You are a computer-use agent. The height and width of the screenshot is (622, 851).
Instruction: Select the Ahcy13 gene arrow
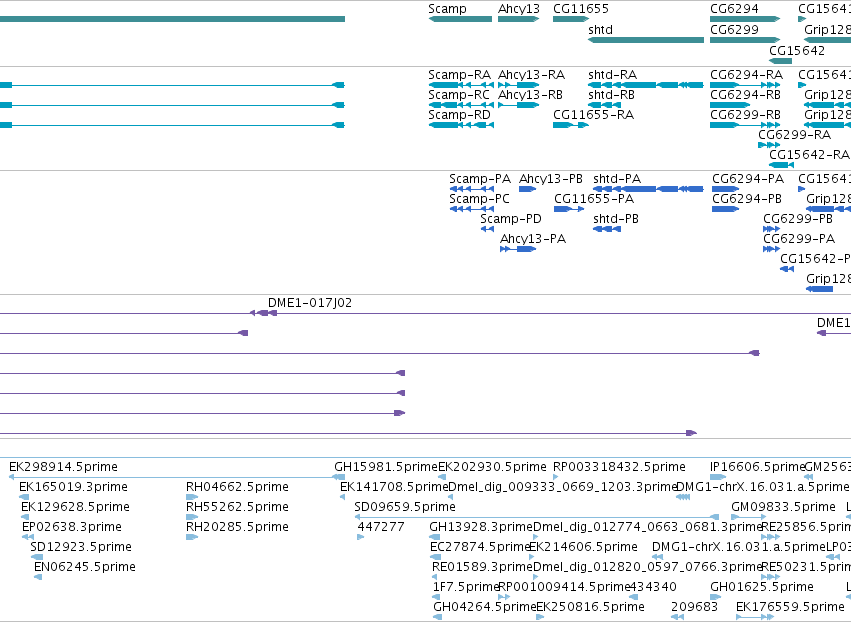518,19
